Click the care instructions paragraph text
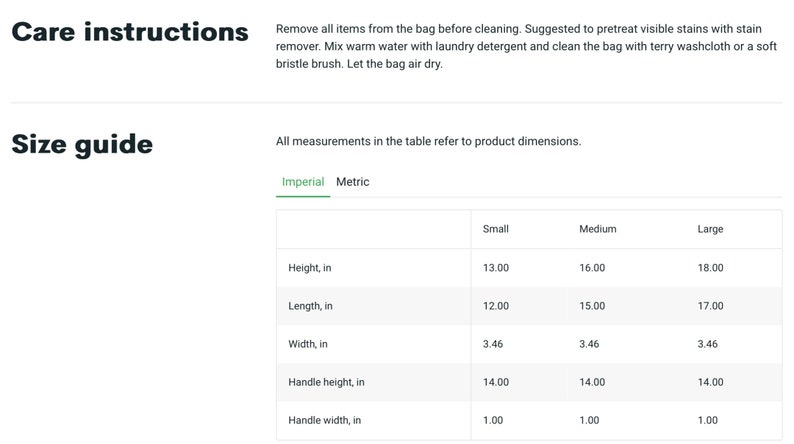This screenshot has height=444, width=794. (526, 46)
